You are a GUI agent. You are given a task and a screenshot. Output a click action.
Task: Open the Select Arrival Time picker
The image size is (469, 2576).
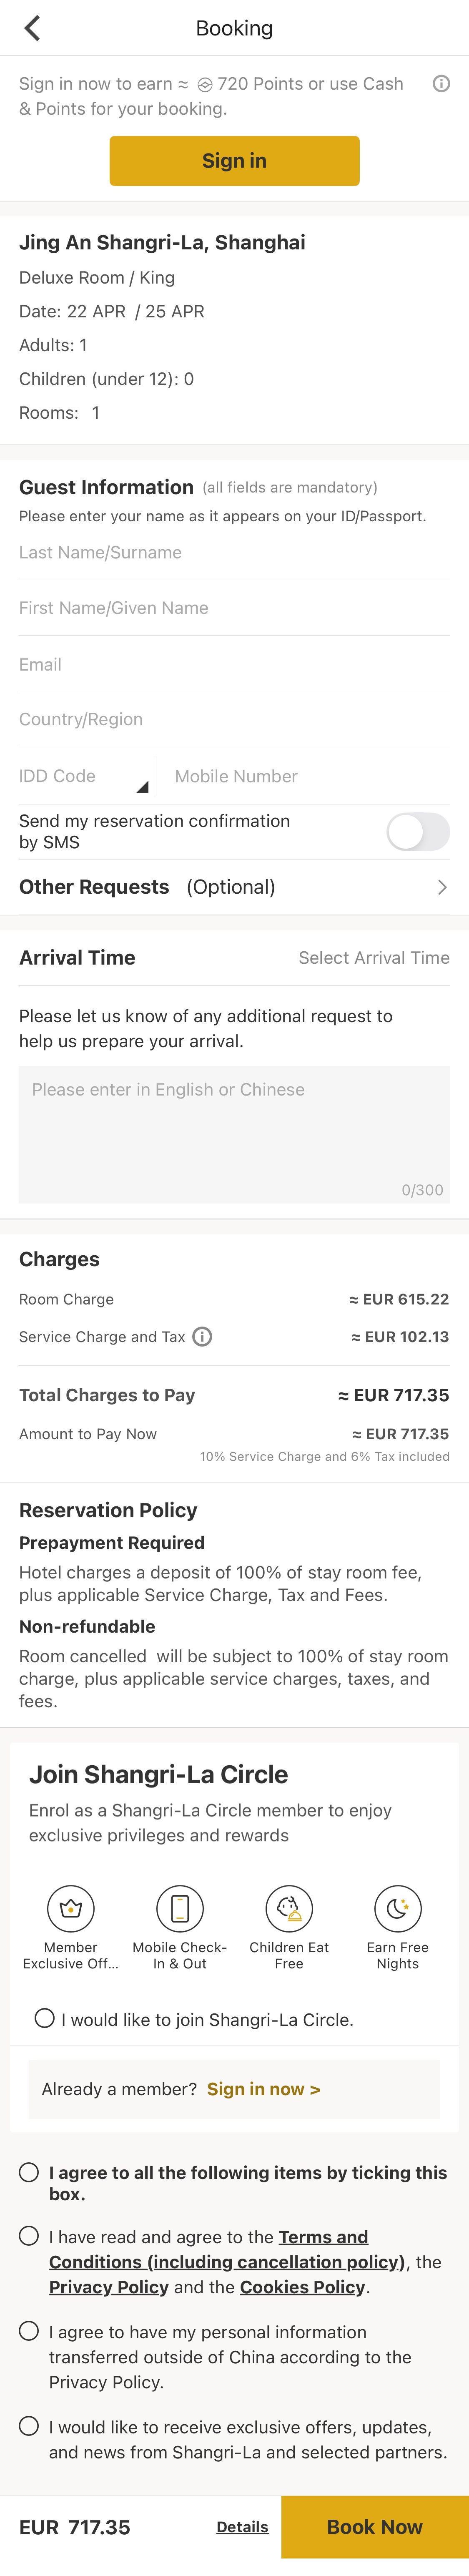point(373,957)
